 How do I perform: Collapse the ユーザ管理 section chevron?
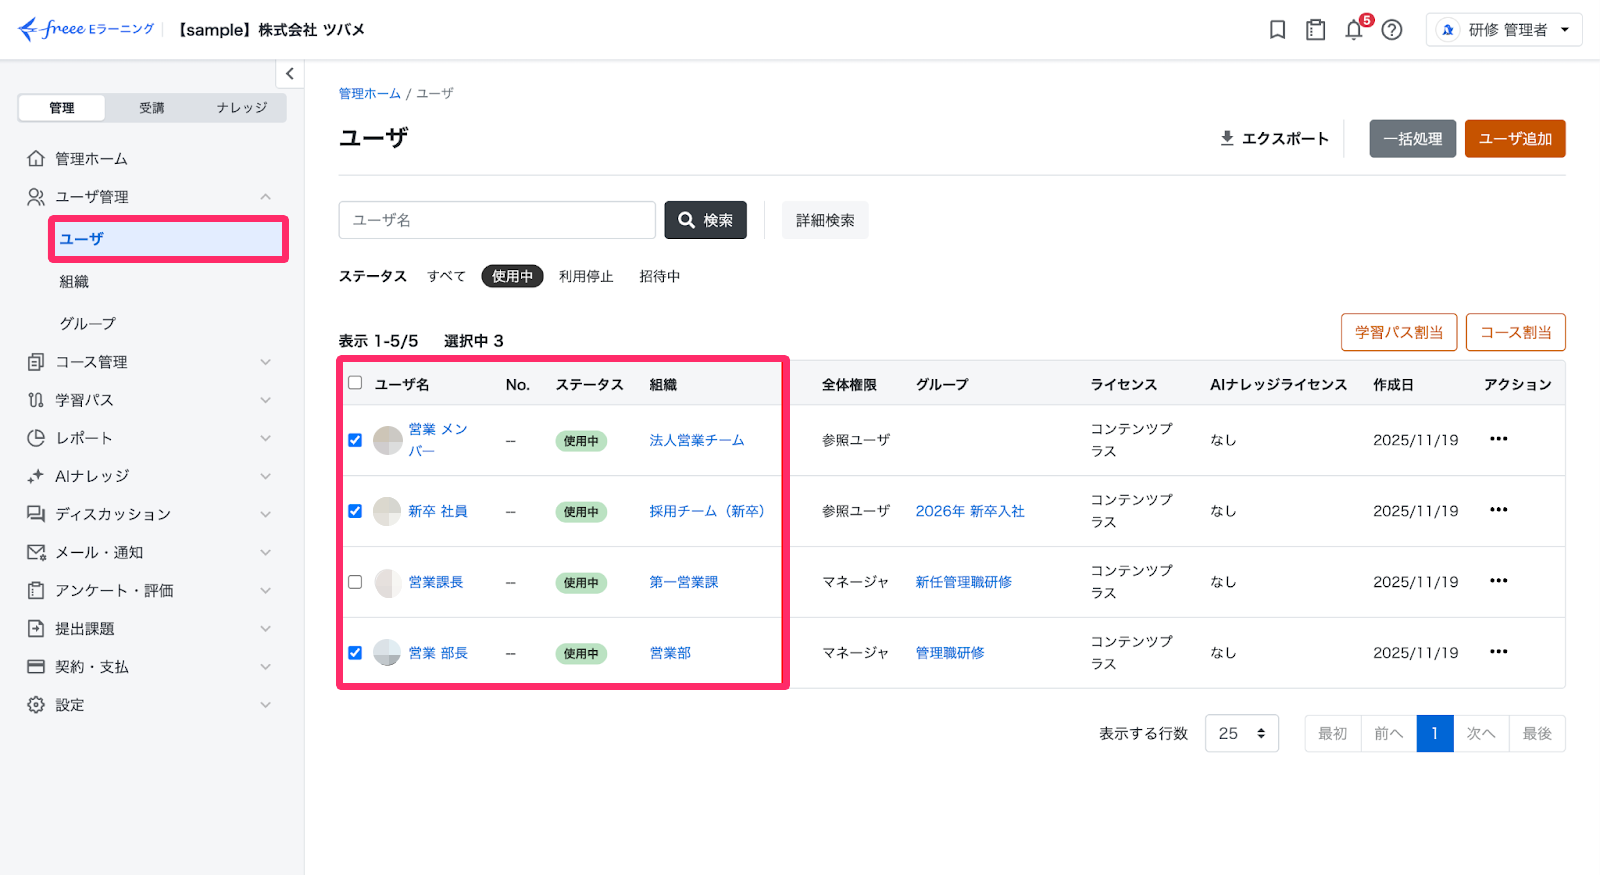pyautogui.click(x=266, y=197)
